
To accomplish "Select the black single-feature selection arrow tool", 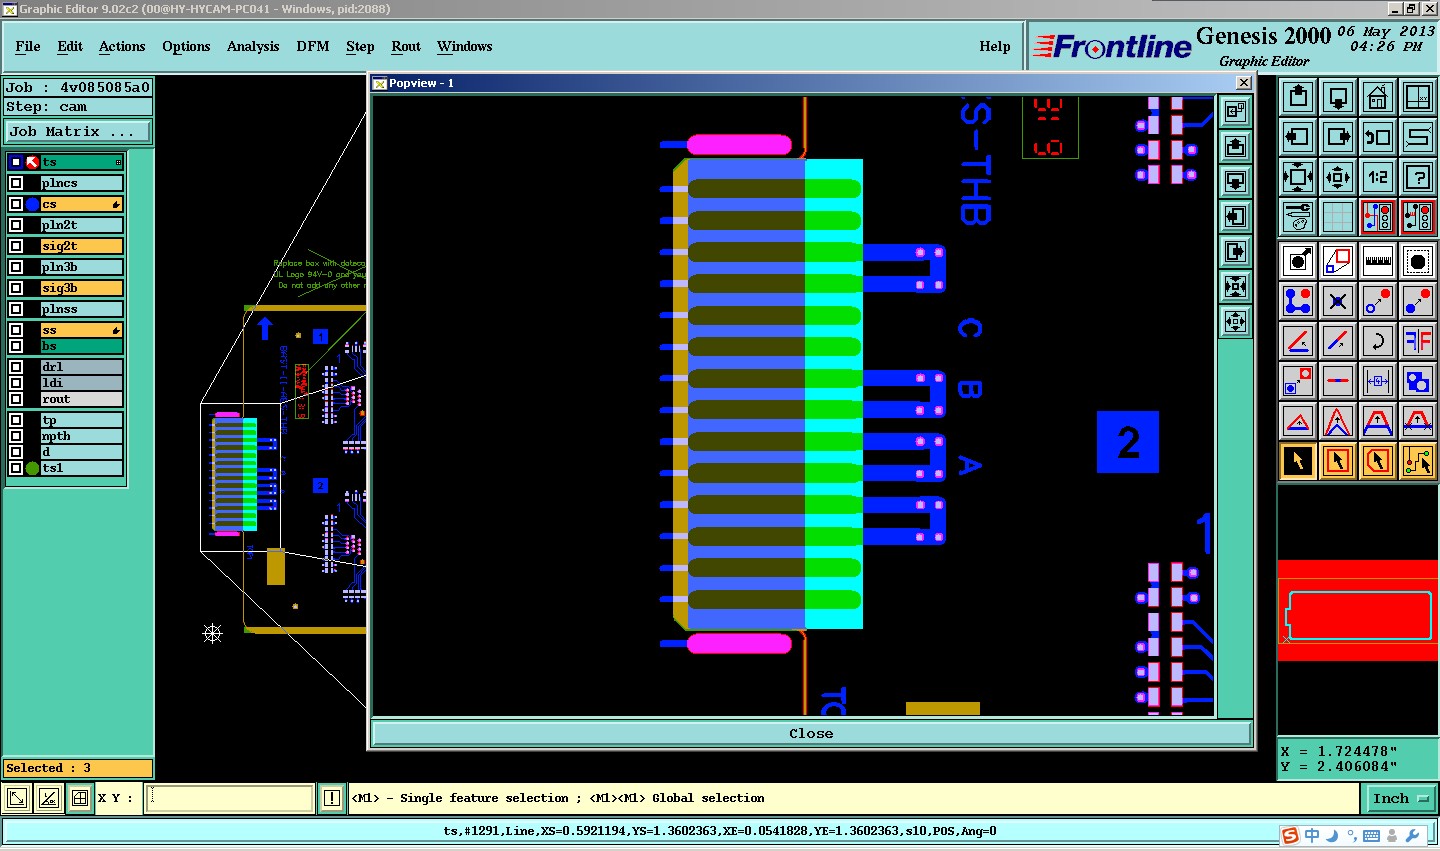I will tap(1298, 461).
